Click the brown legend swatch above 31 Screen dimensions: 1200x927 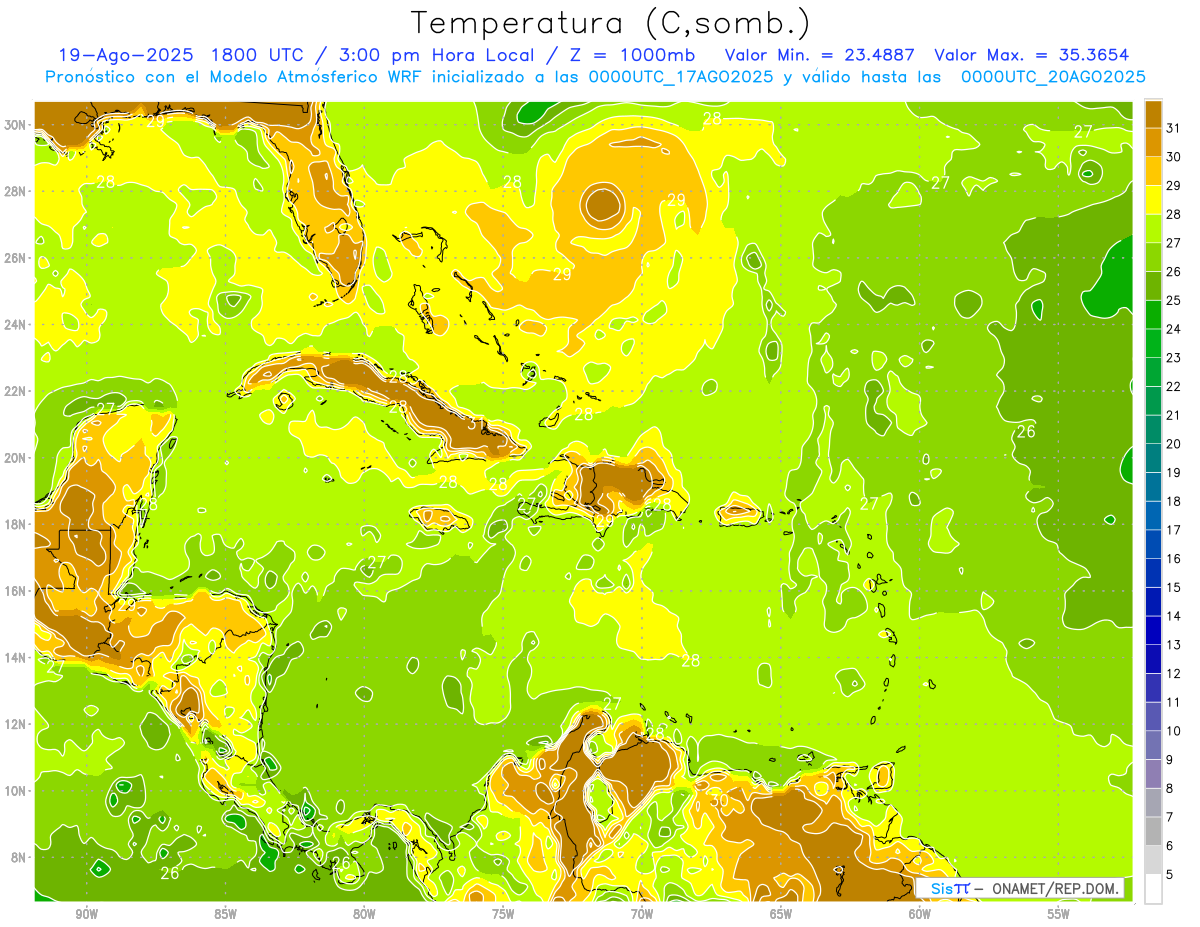[x=1153, y=114]
